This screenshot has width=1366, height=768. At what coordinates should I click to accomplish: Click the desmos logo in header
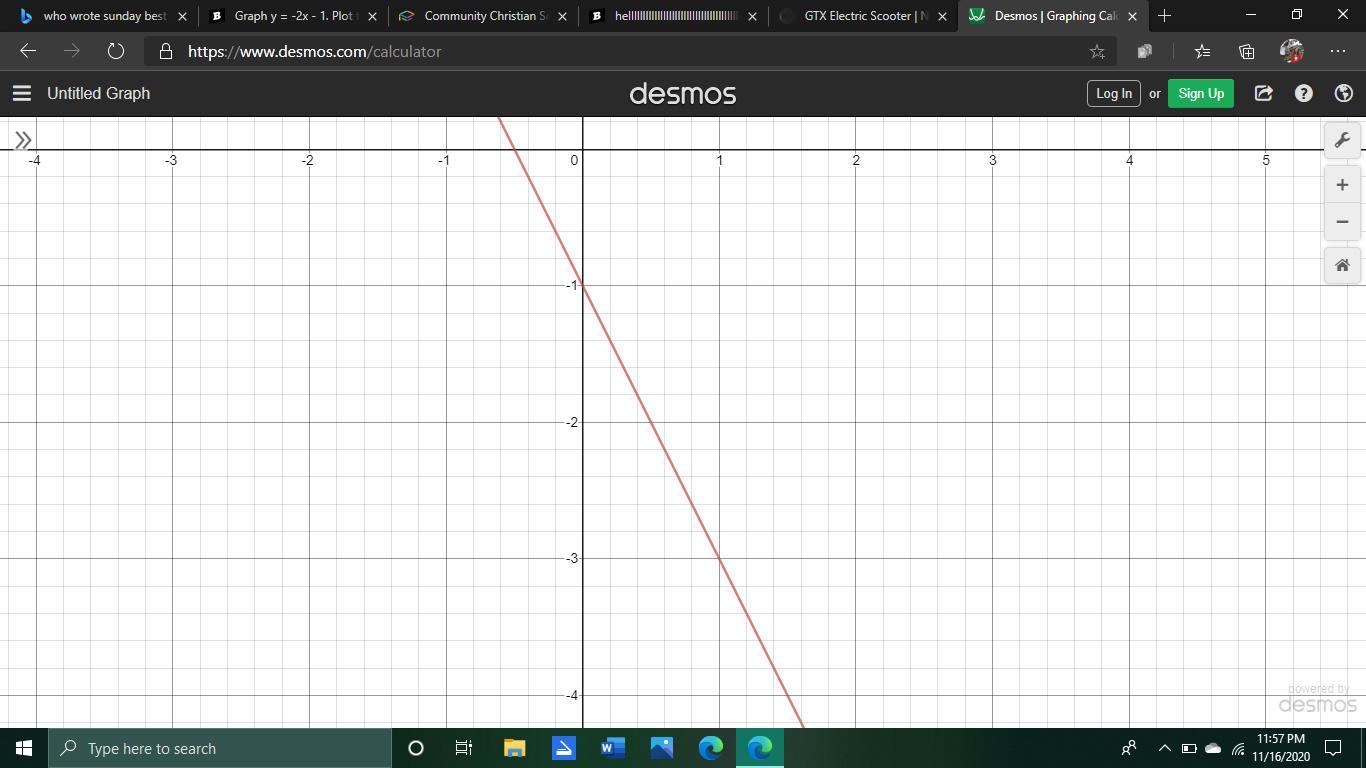tap(683, 94)
